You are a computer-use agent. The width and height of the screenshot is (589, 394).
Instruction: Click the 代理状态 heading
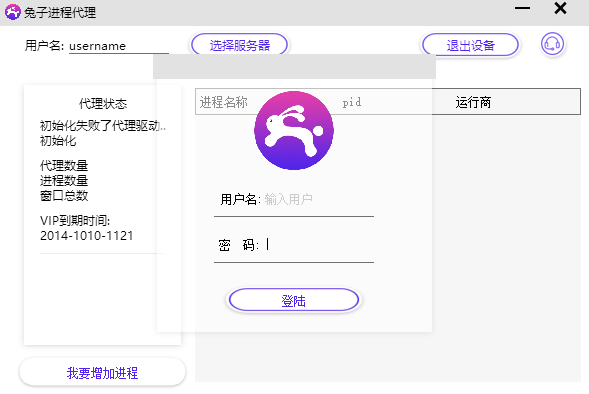pyautogui.click(x=103, y=104)
